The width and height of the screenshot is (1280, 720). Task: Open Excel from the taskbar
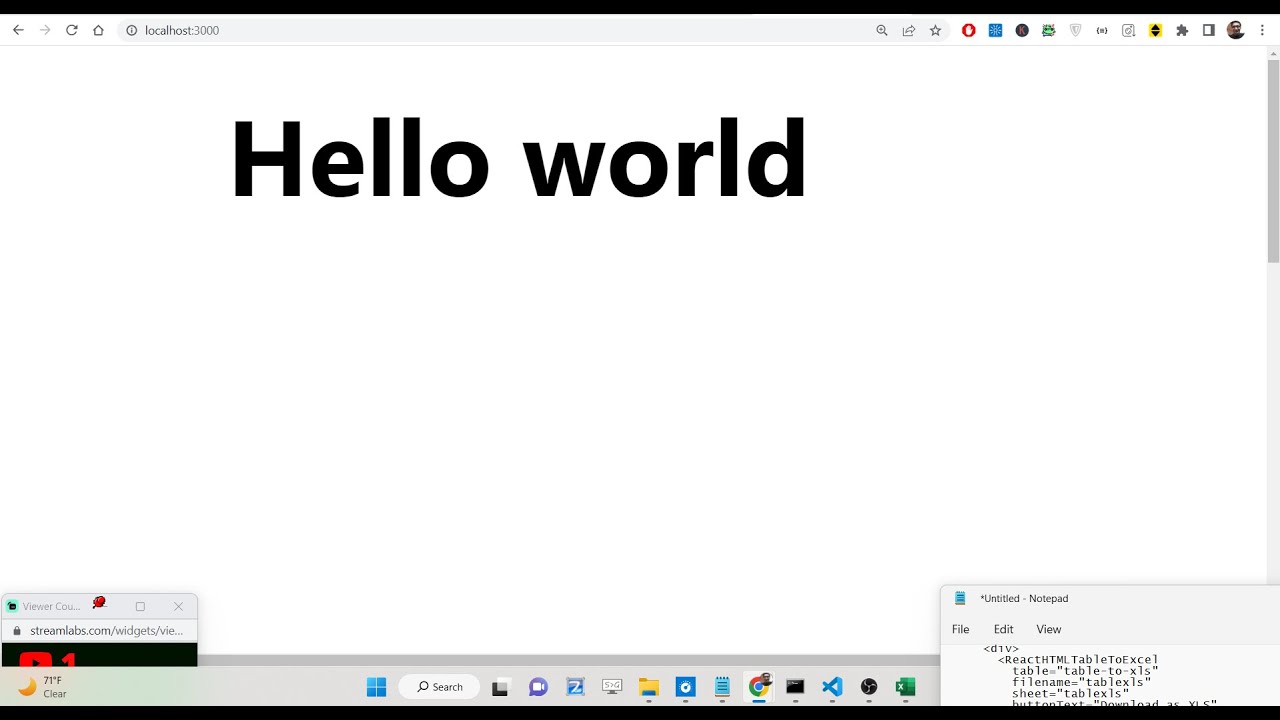coord(905,687)
